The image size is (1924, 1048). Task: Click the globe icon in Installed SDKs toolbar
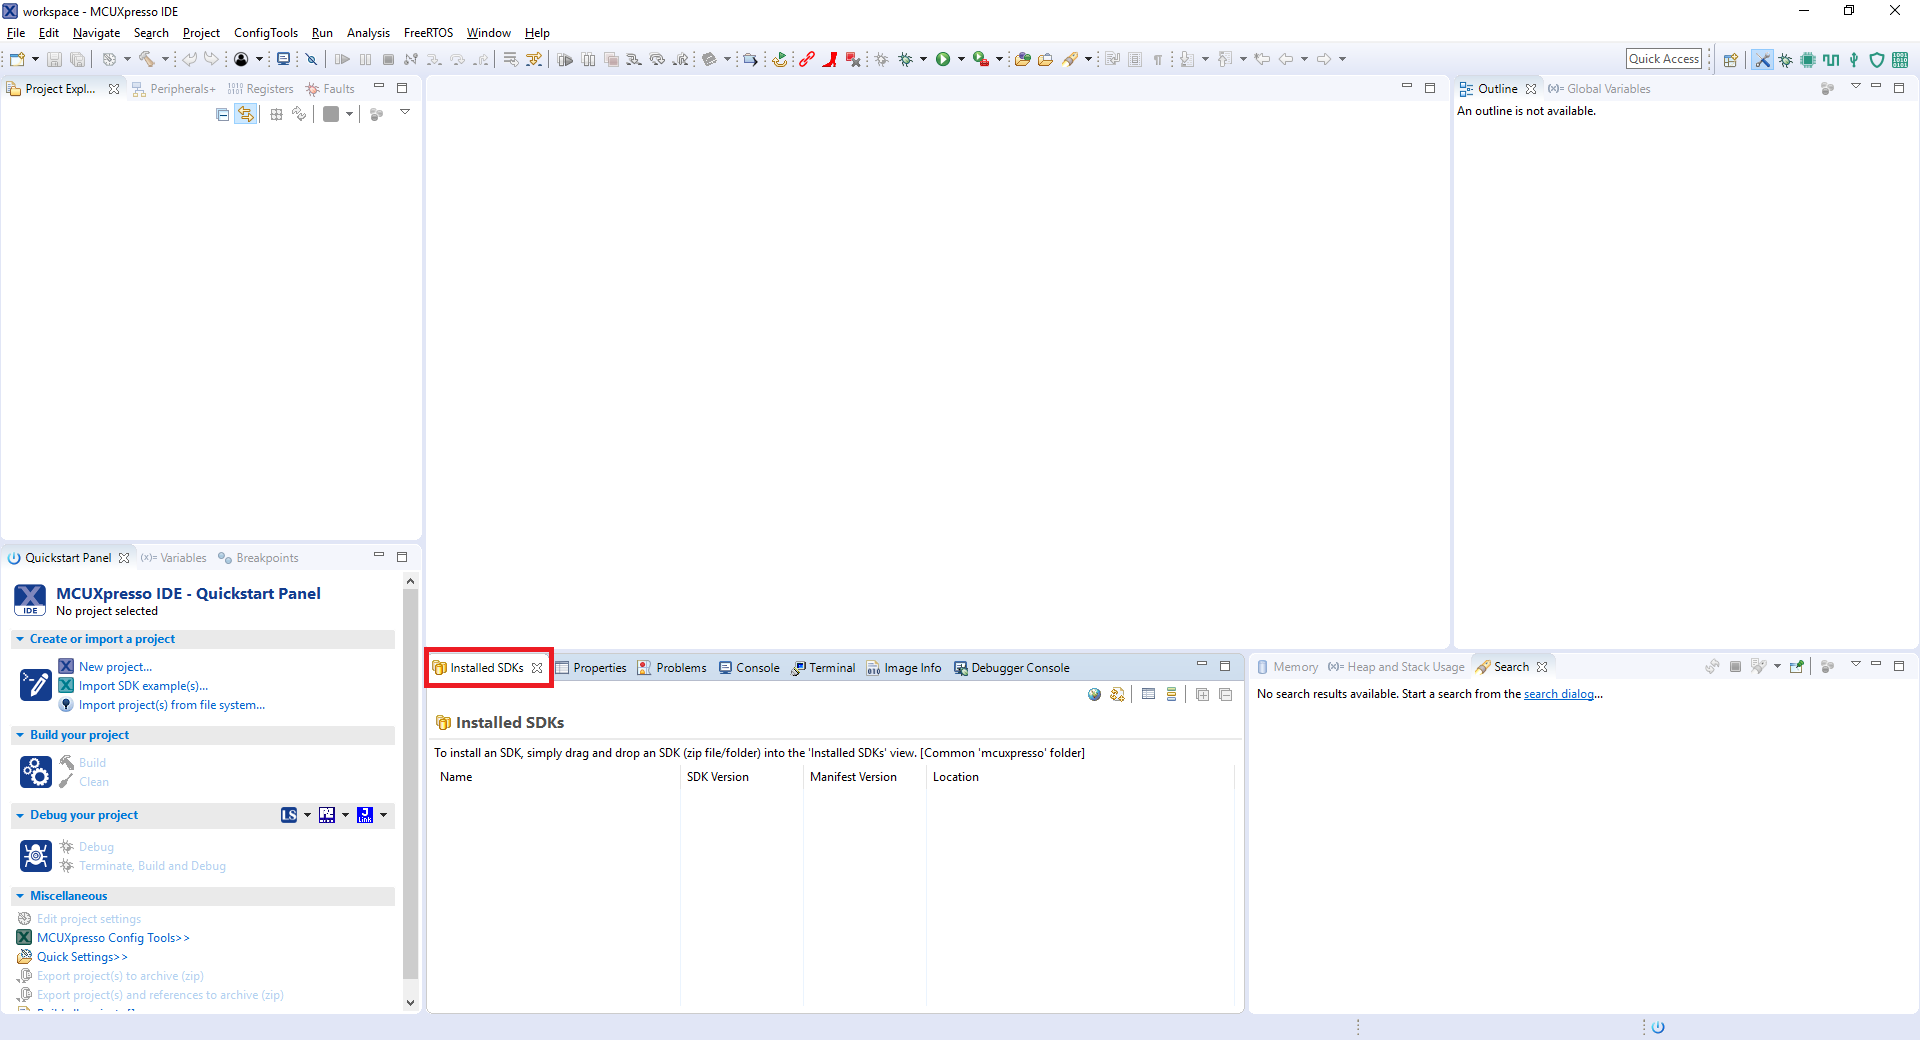(x=1094, y=695)
